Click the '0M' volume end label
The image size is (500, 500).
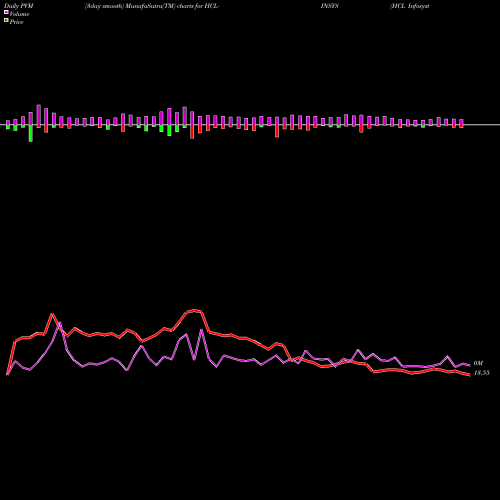pyautogui.click(x=478, y=363)
